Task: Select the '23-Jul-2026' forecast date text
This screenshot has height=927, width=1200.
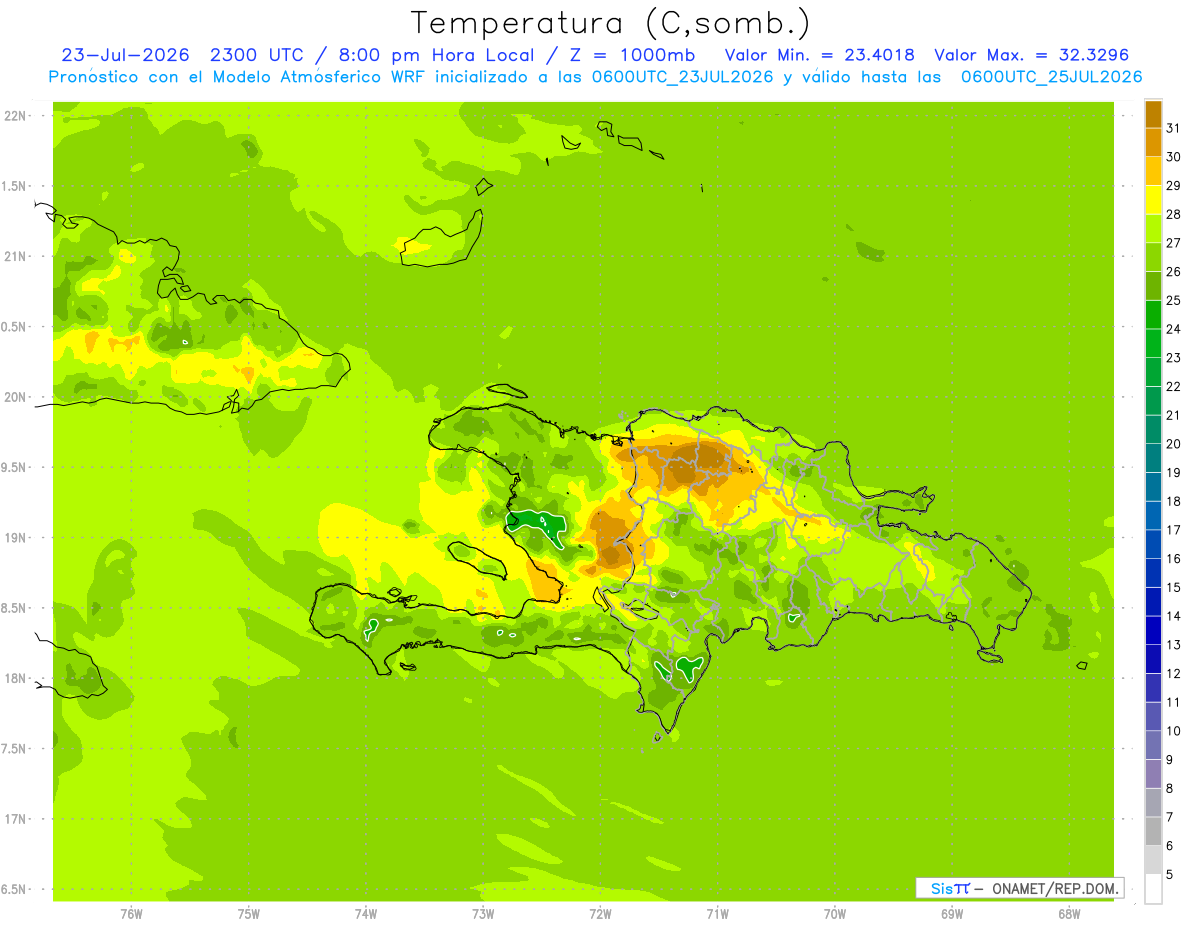Action: point(126,55)
